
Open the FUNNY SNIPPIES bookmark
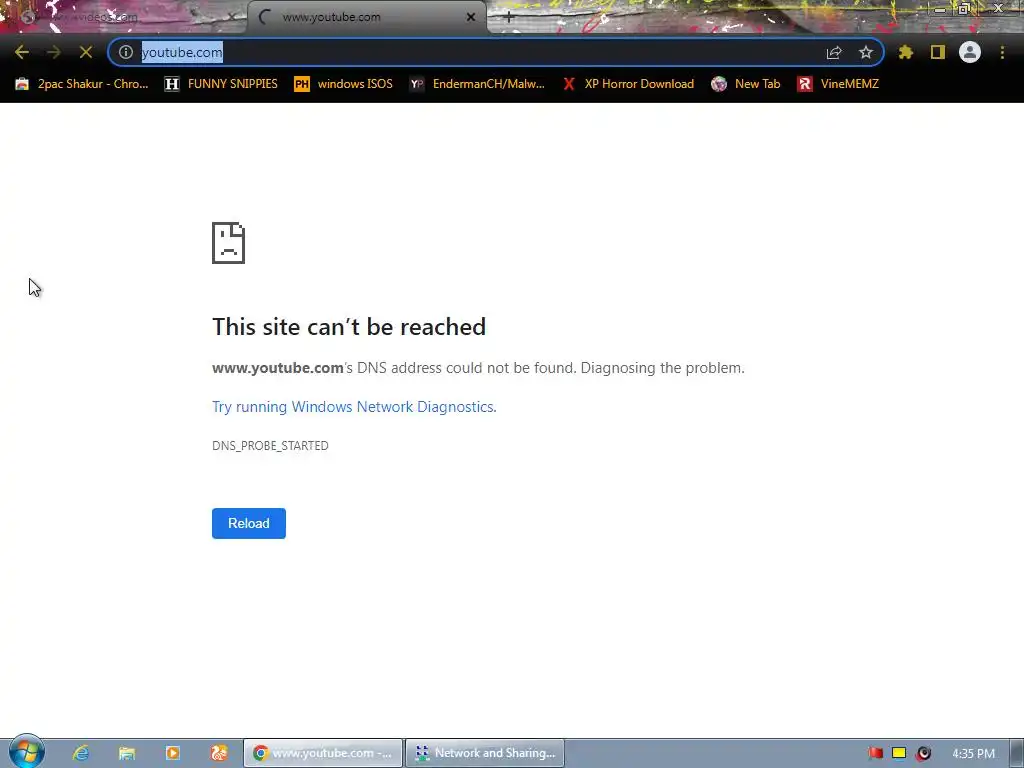[221, 84]
